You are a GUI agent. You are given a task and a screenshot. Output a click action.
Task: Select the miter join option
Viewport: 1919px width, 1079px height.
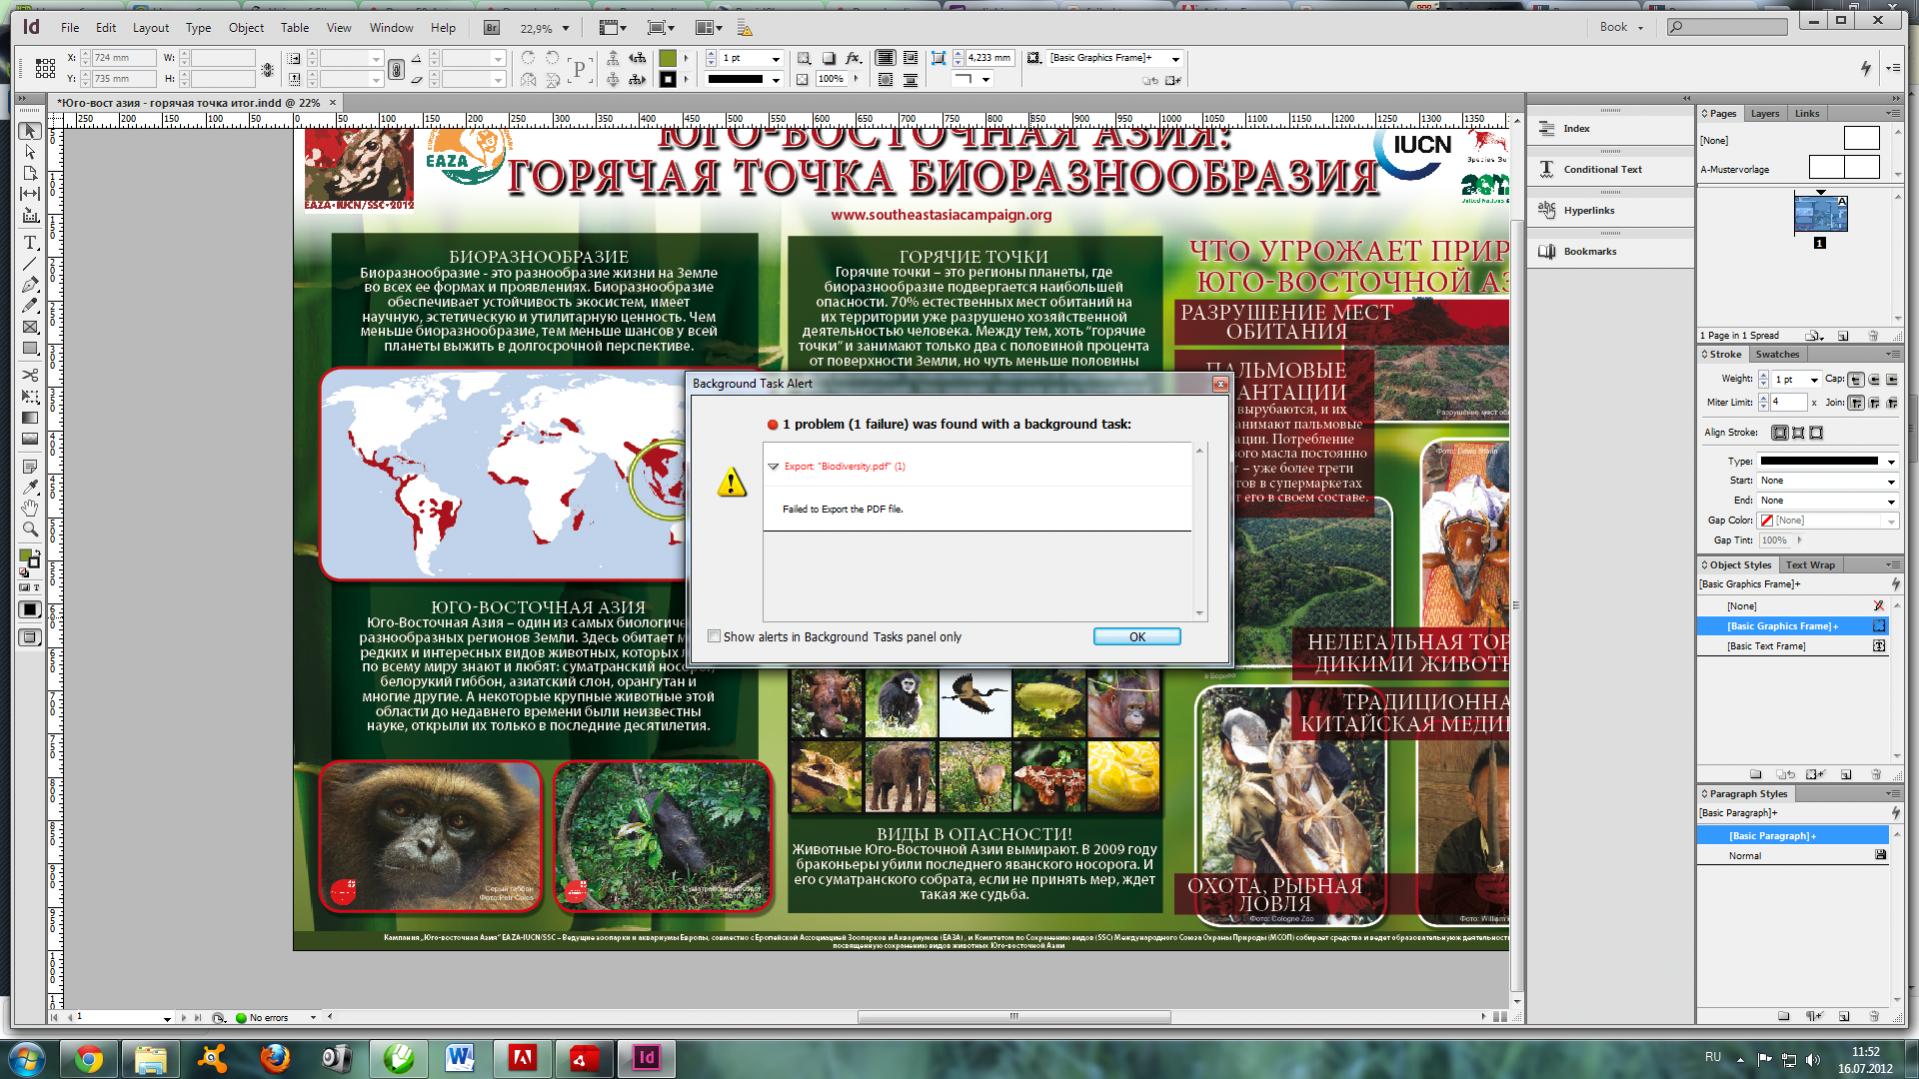1856,402
